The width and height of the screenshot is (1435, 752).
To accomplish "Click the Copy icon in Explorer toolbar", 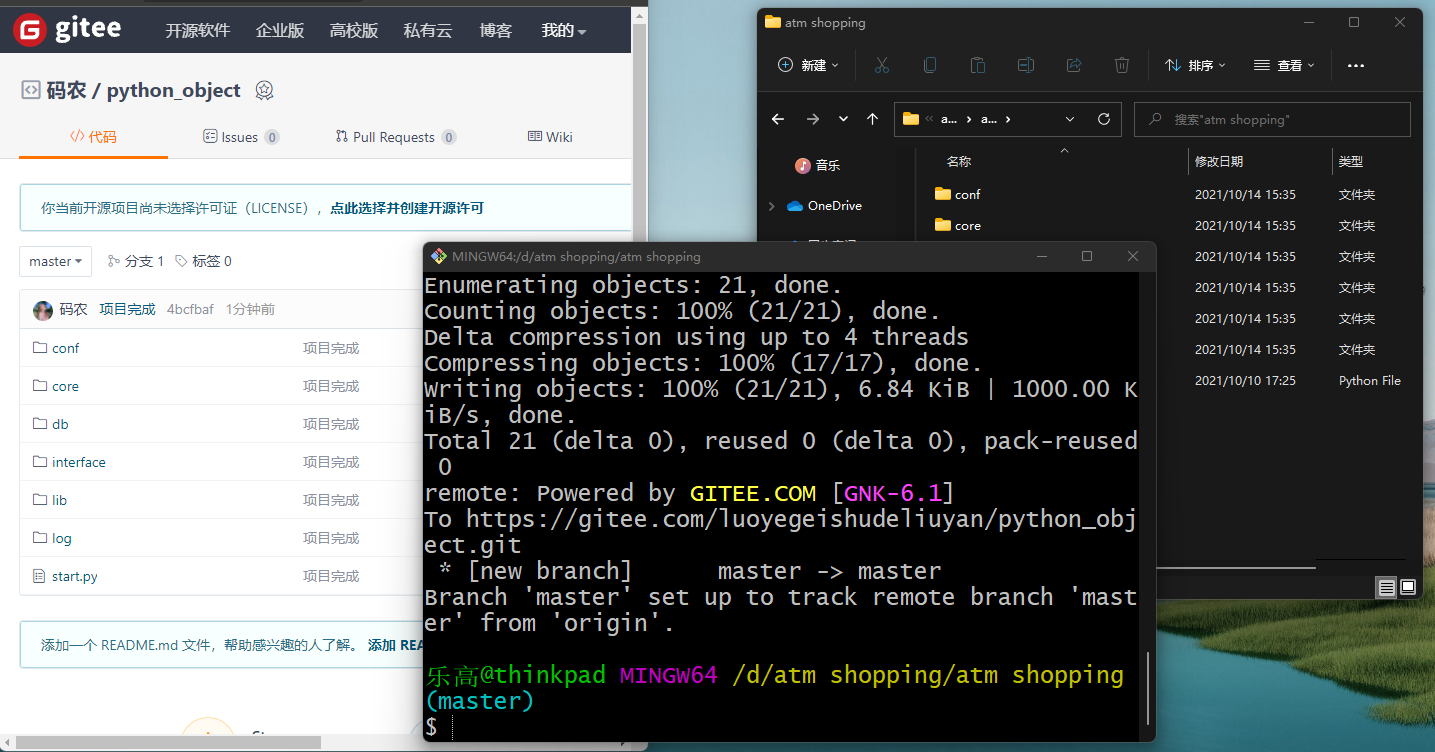I will click(929, 65).
